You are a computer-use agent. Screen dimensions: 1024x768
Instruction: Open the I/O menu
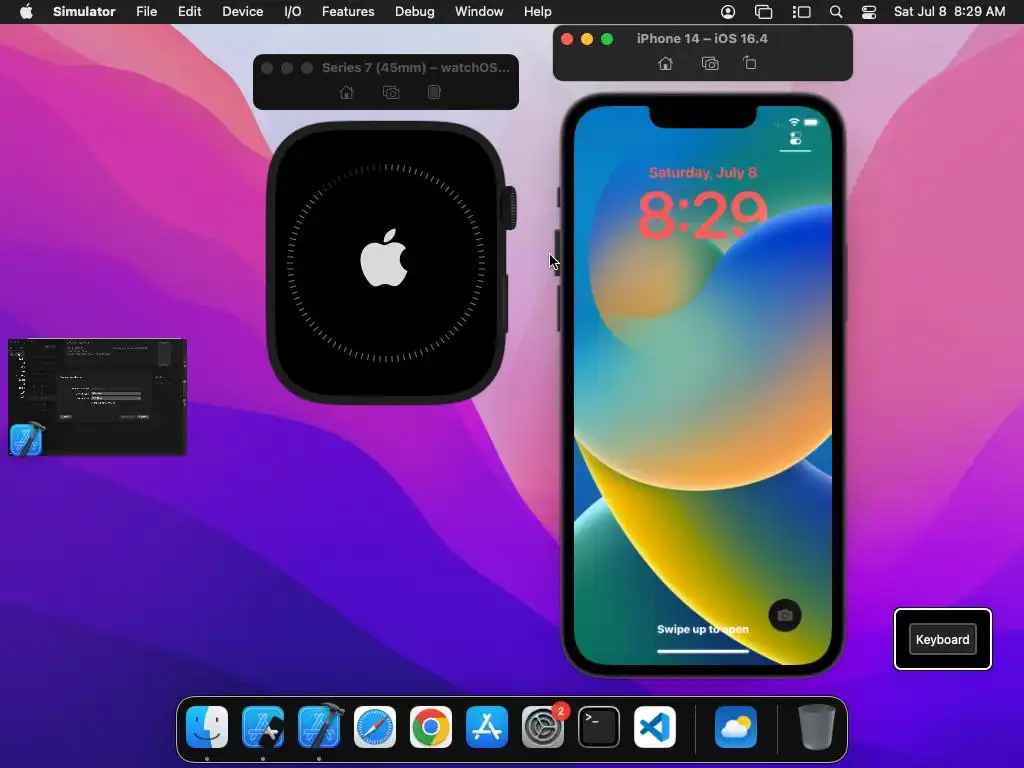293,11
